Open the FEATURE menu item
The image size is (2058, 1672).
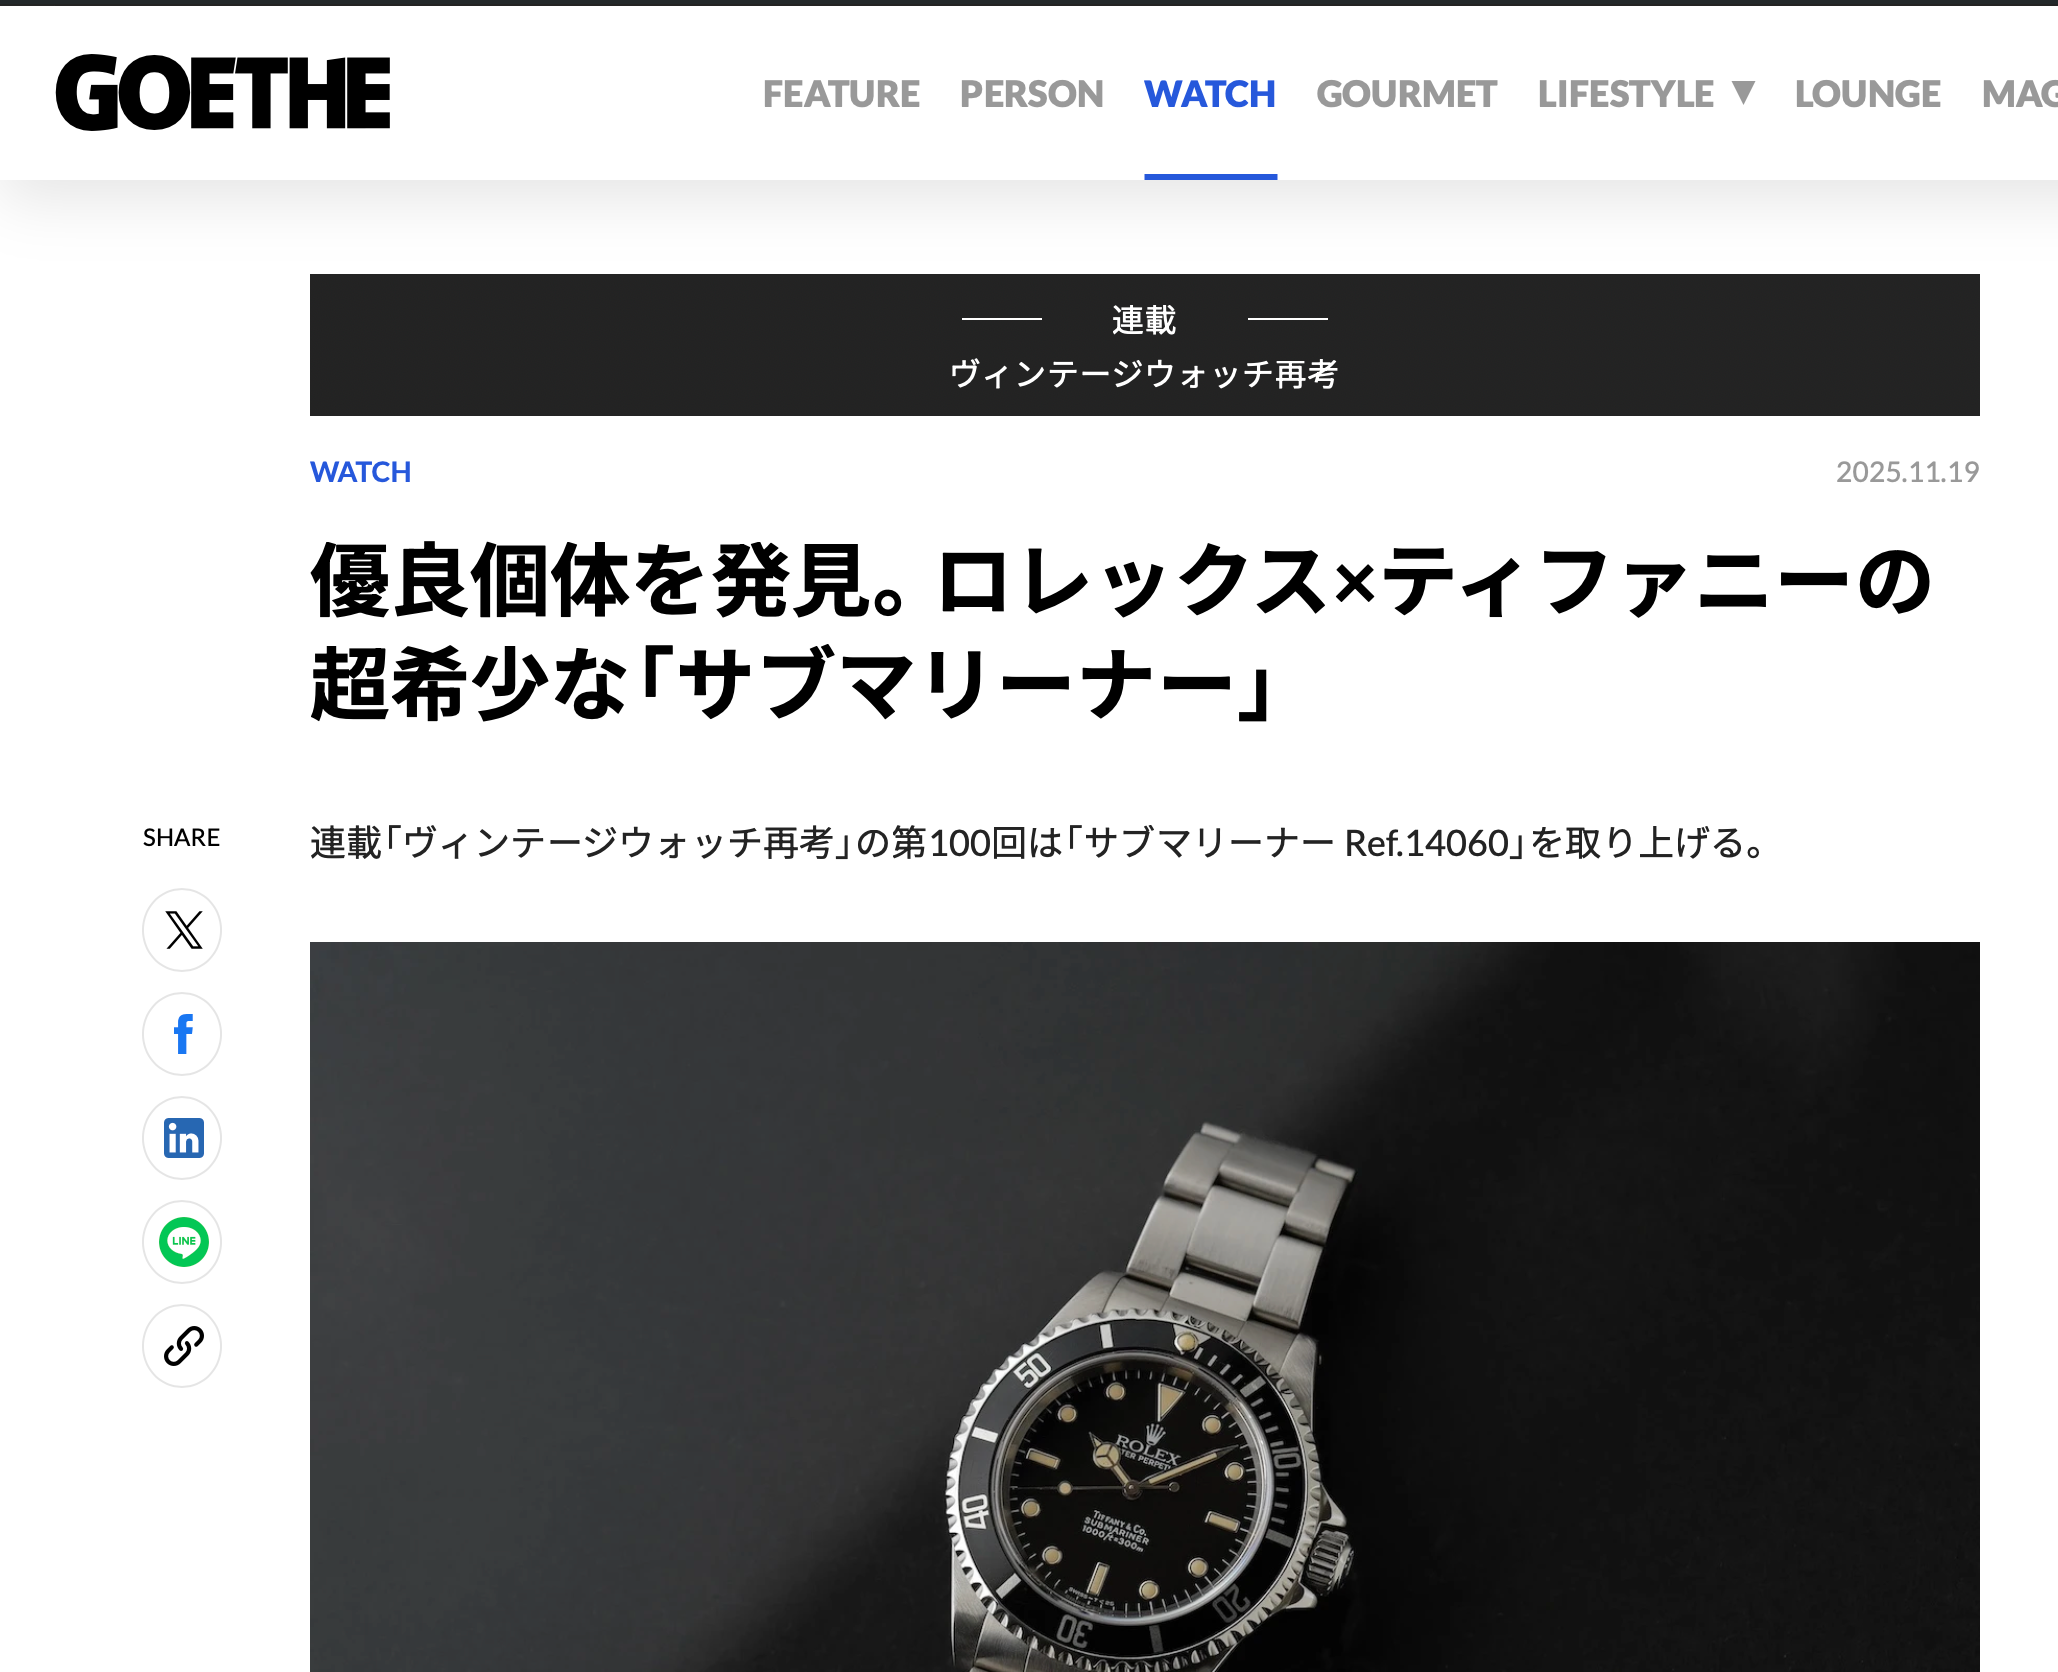[841, 94]
